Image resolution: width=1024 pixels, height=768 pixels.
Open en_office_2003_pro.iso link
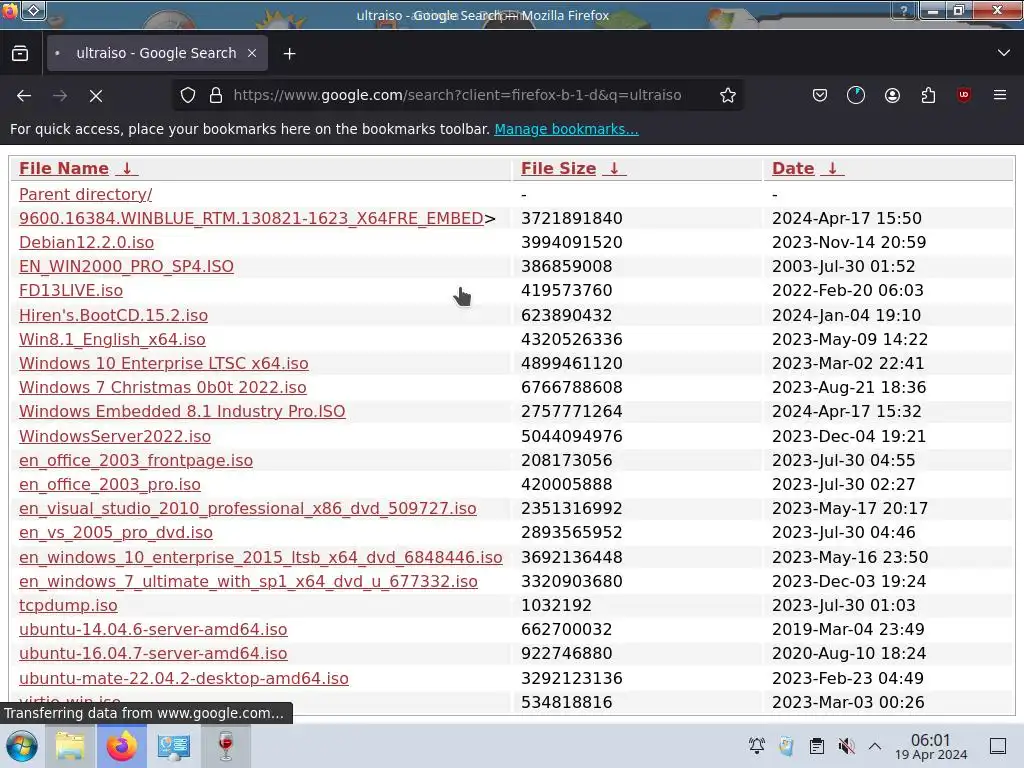(110, 485)
